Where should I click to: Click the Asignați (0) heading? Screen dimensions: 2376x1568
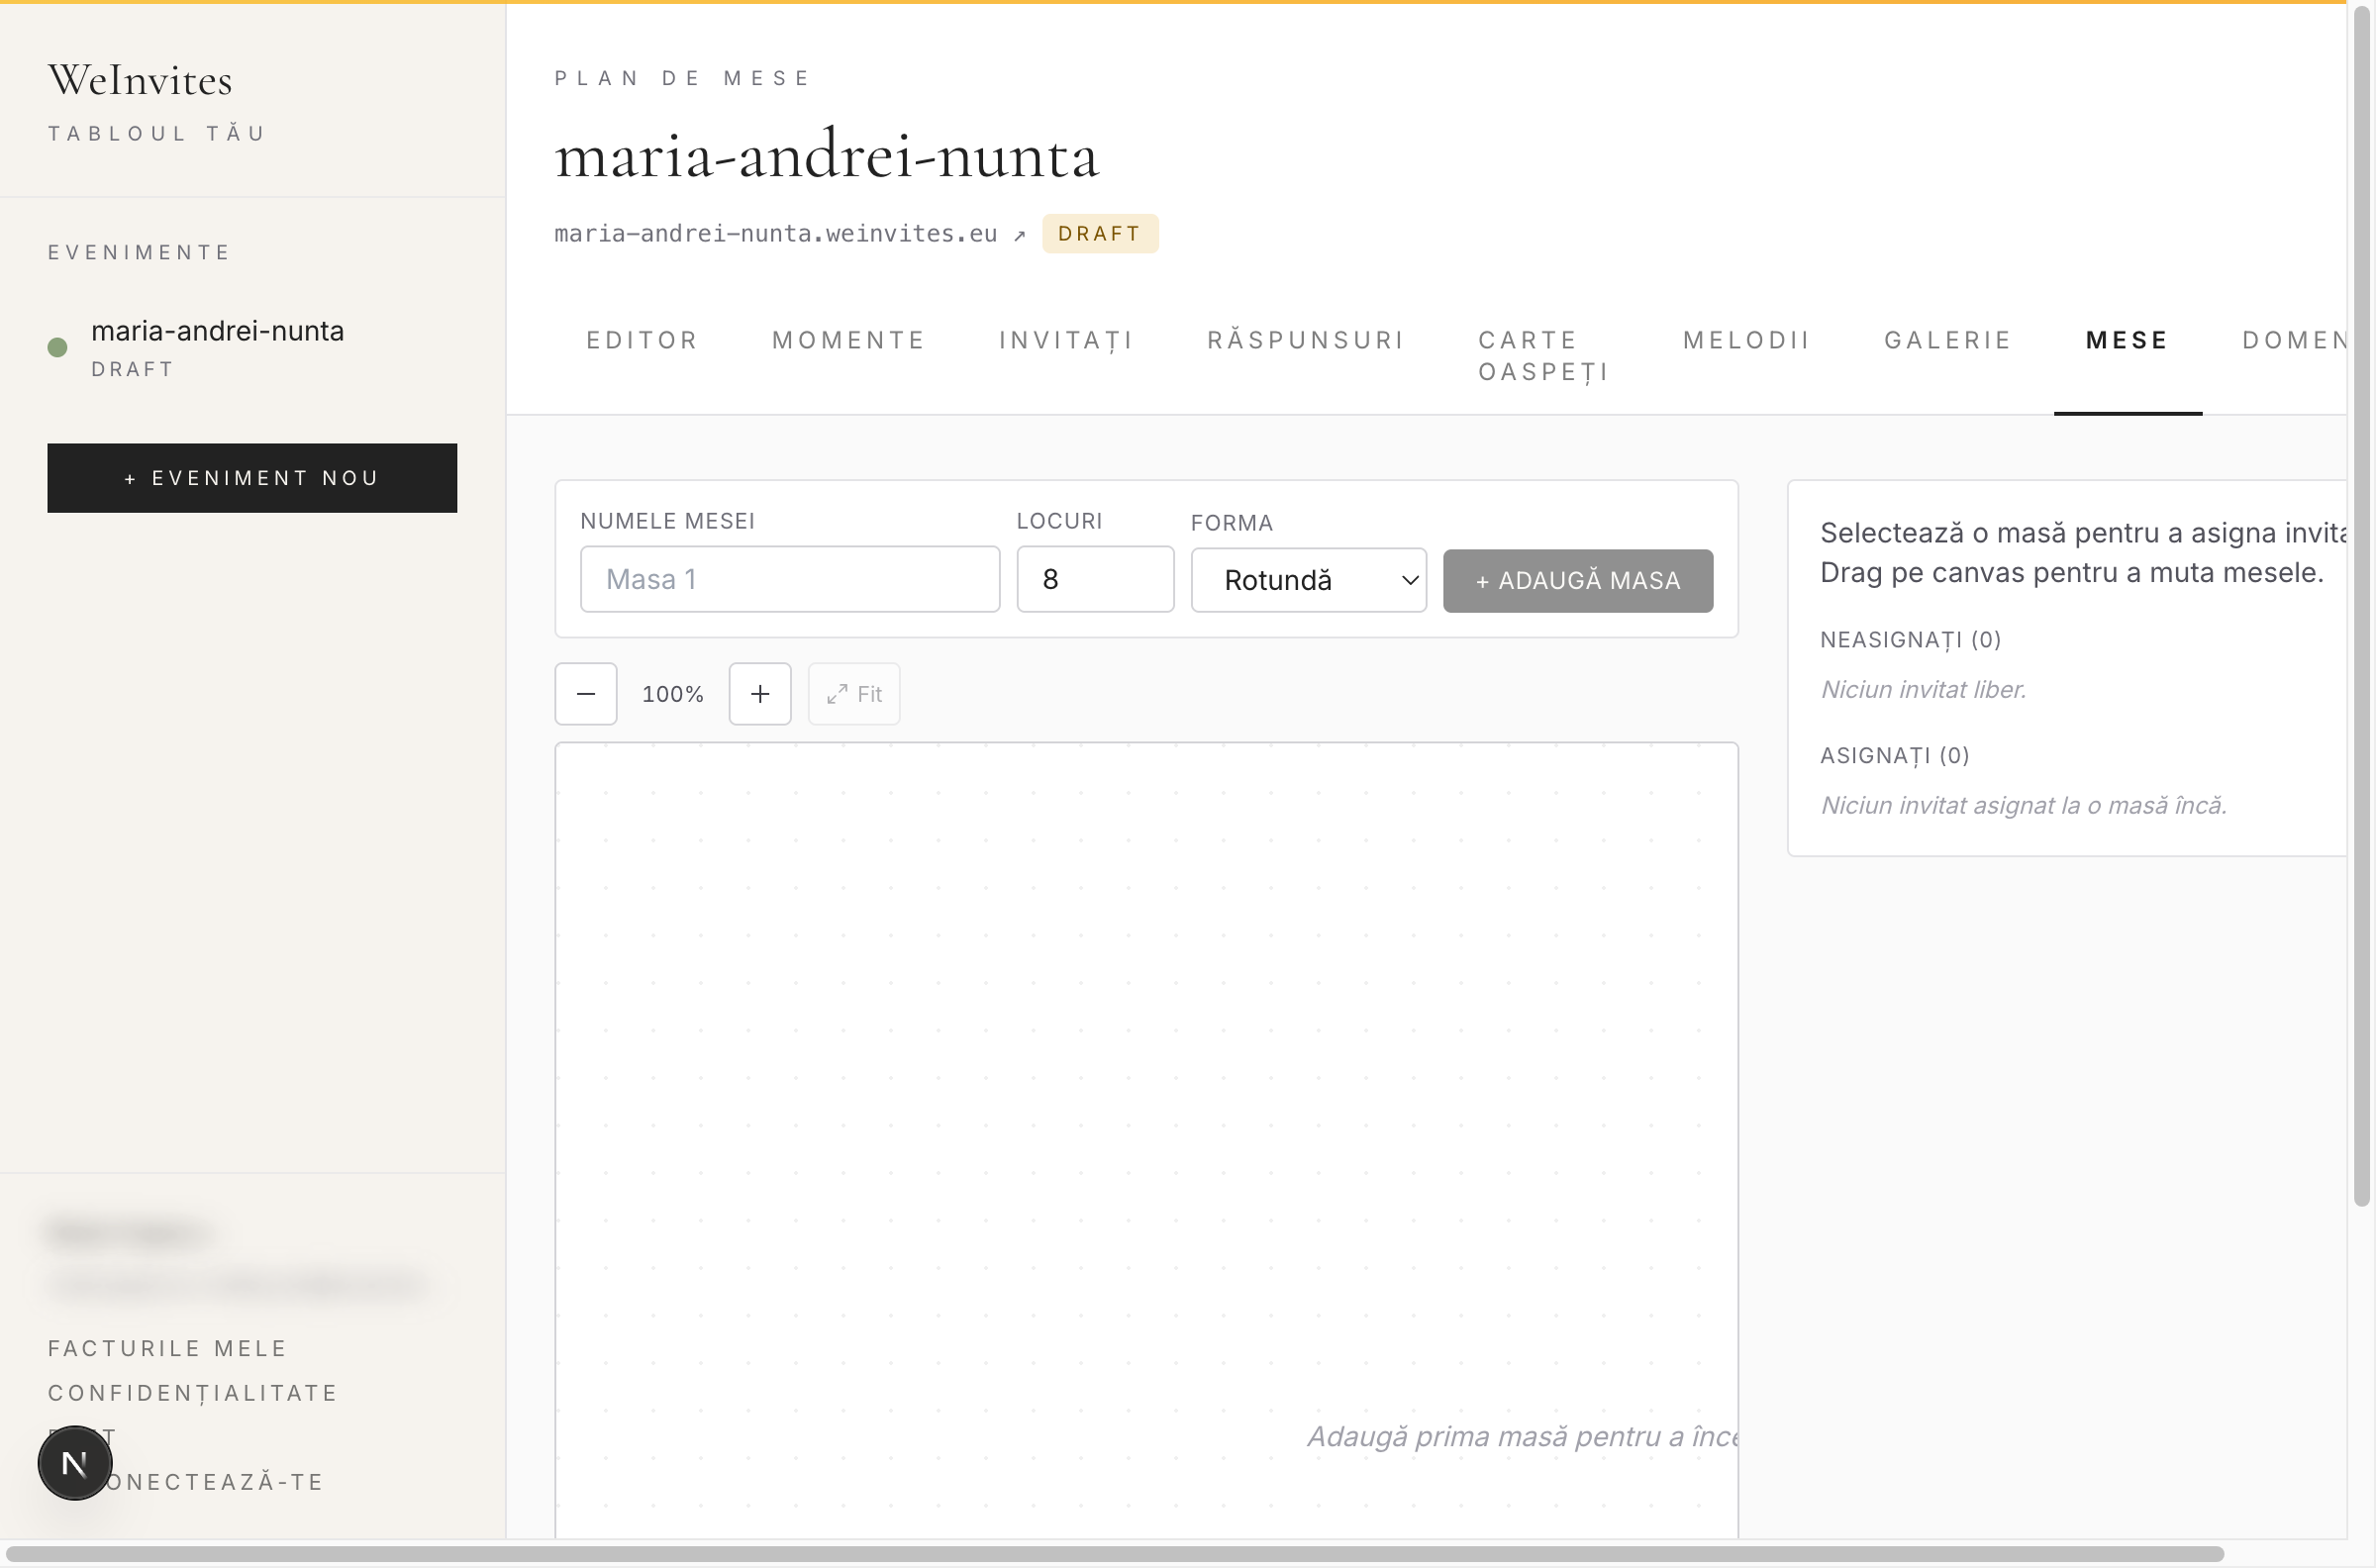[1894, 756]
